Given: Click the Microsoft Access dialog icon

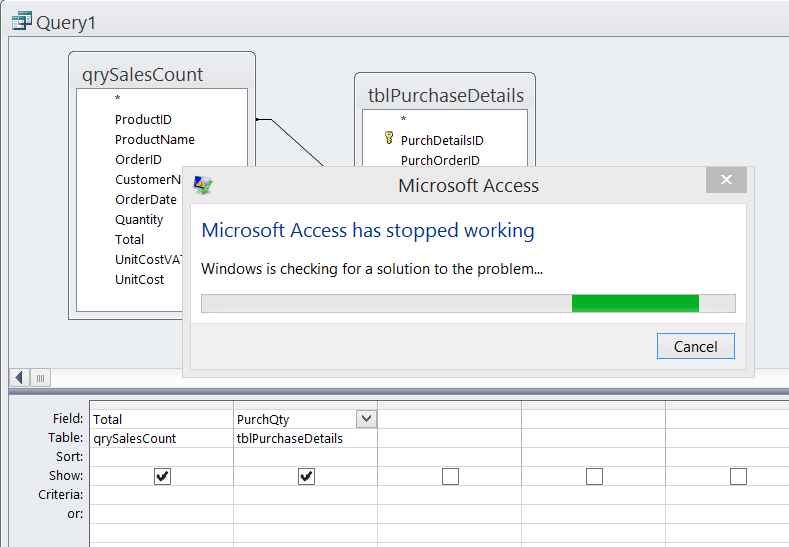Looking at the screenshot, I should pos(203,185).
